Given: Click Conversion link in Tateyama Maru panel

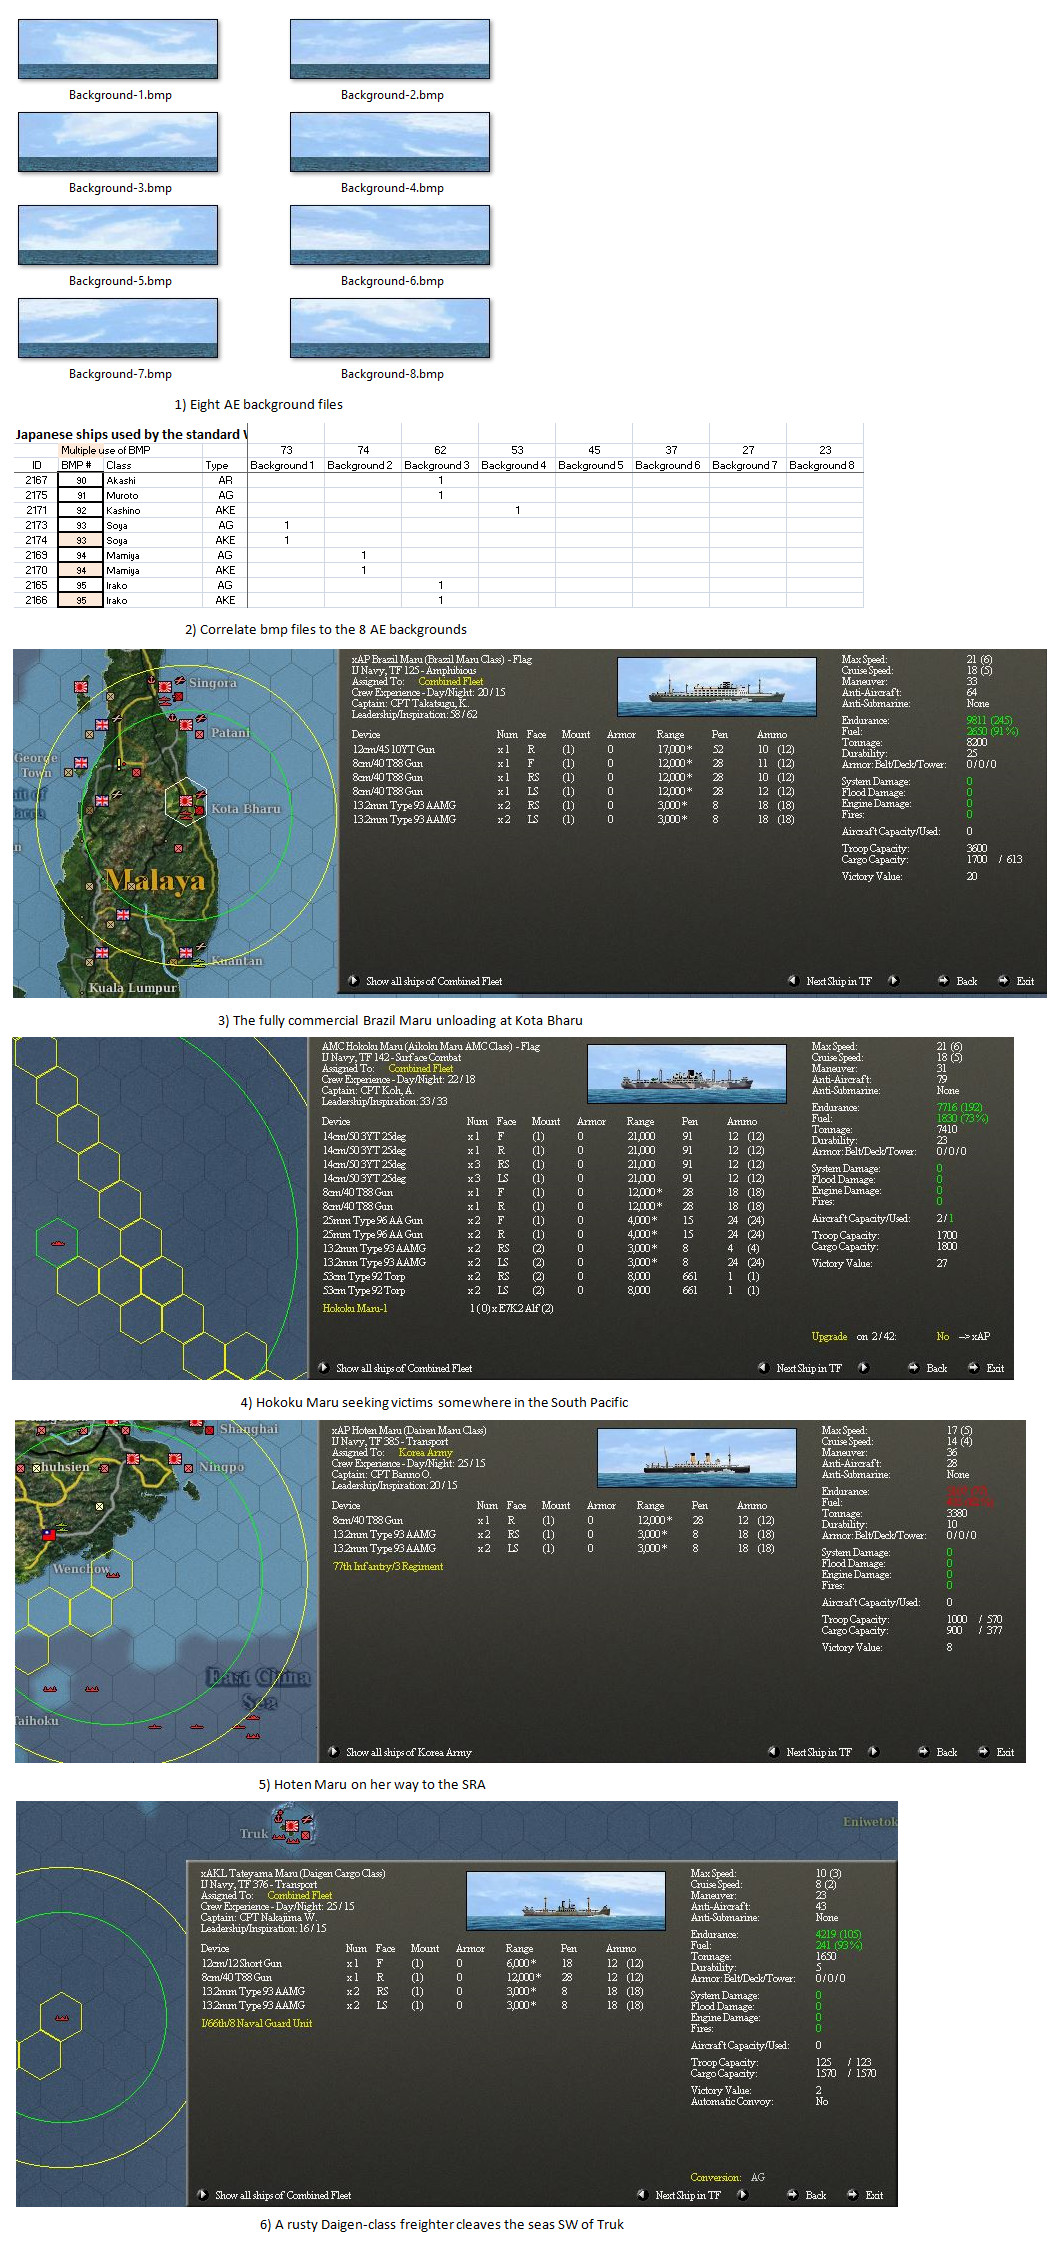Looking at the screenshot, I should 716,2177.
